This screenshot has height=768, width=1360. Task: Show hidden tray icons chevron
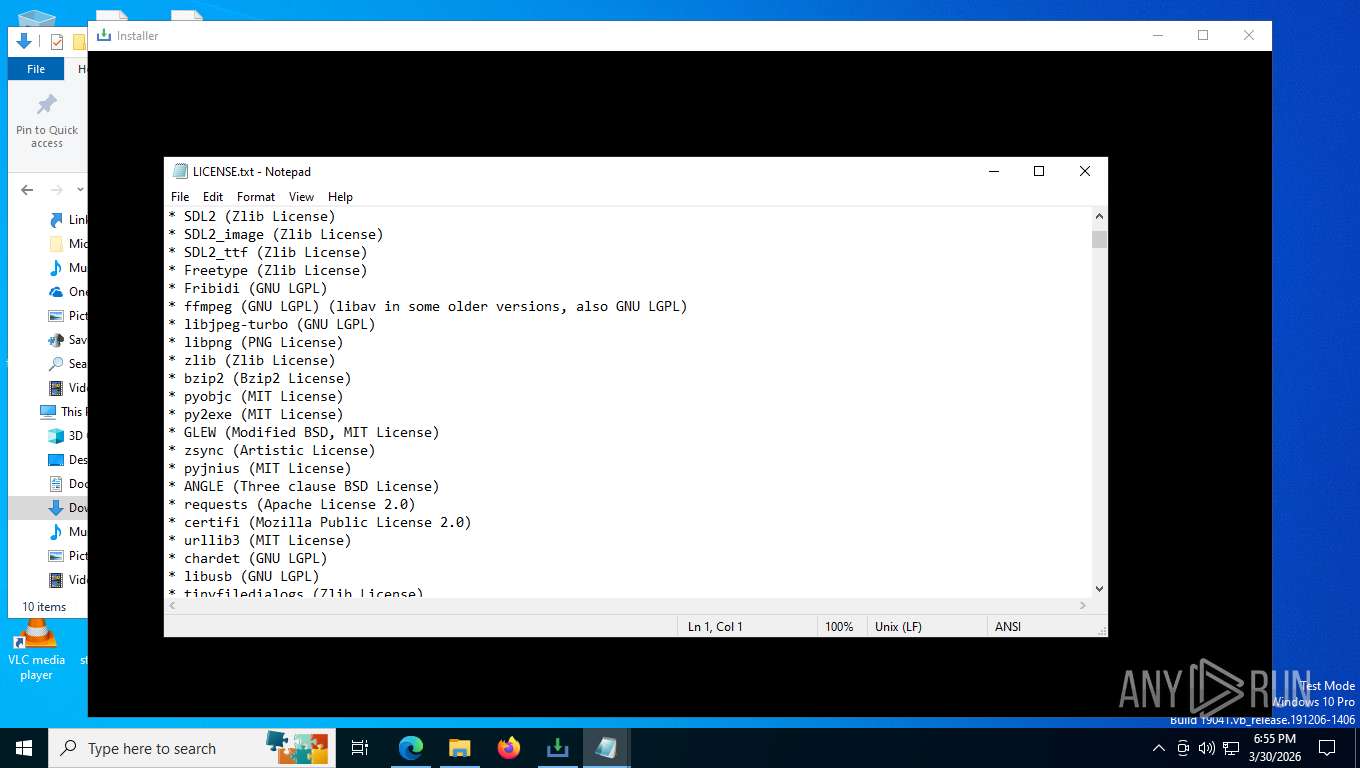[x=1159, y=748]
